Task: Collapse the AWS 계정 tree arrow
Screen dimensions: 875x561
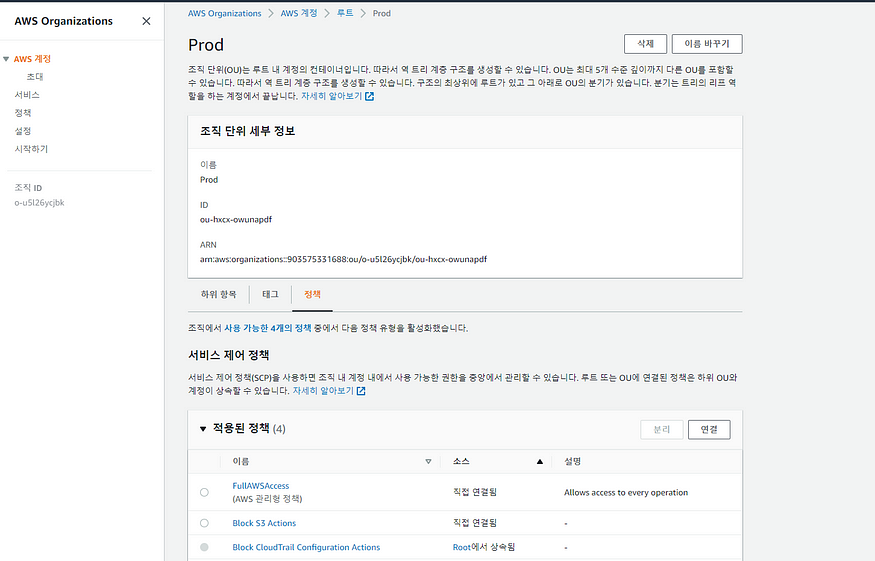Action: [x=6, y=59]
